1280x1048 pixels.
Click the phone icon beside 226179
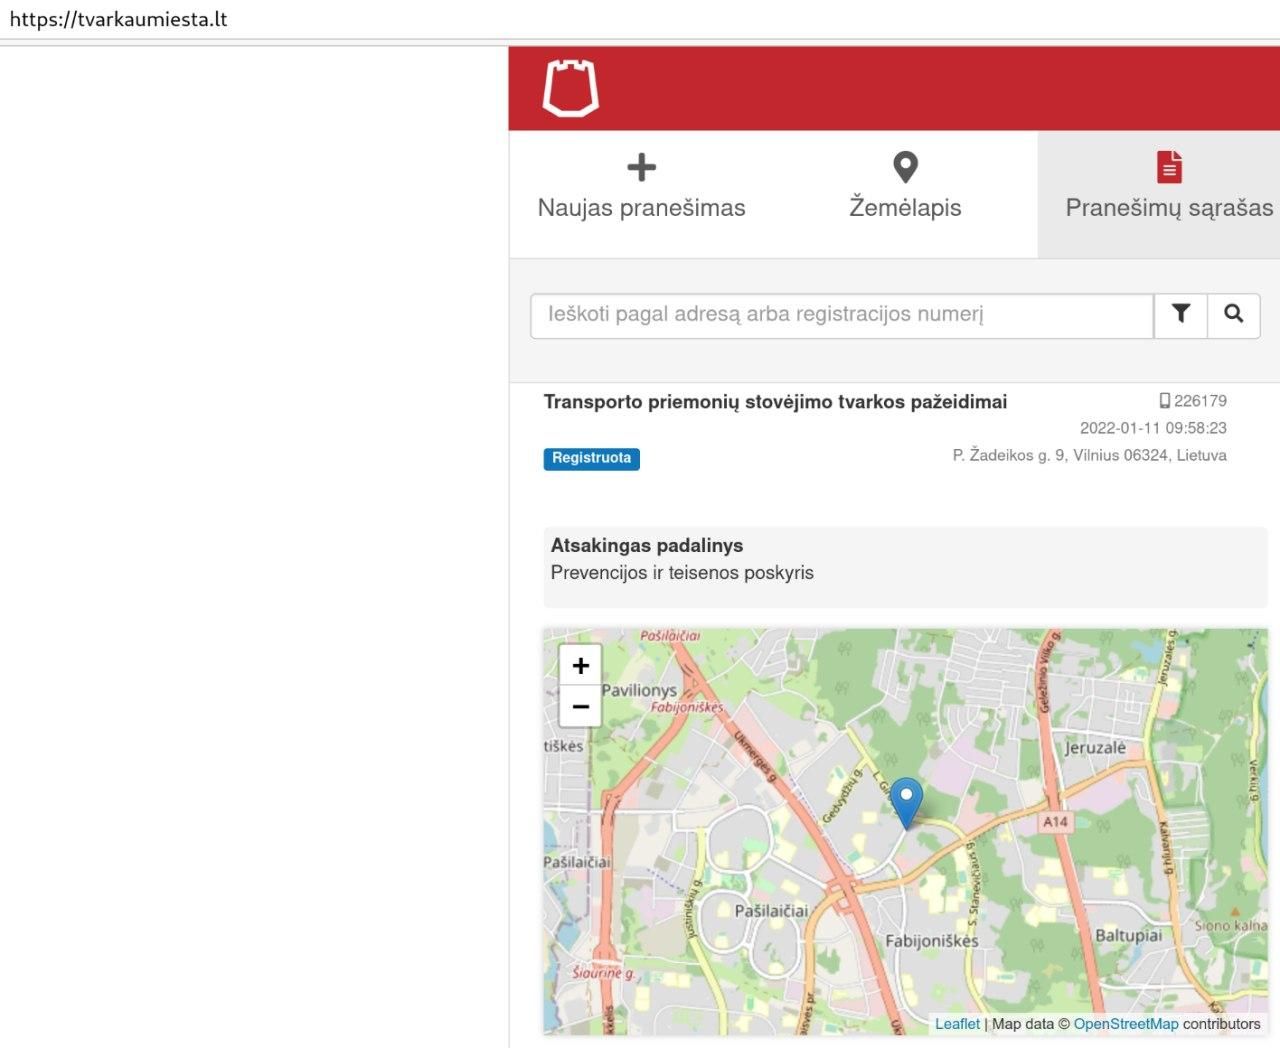click(x=1164, y=401)
